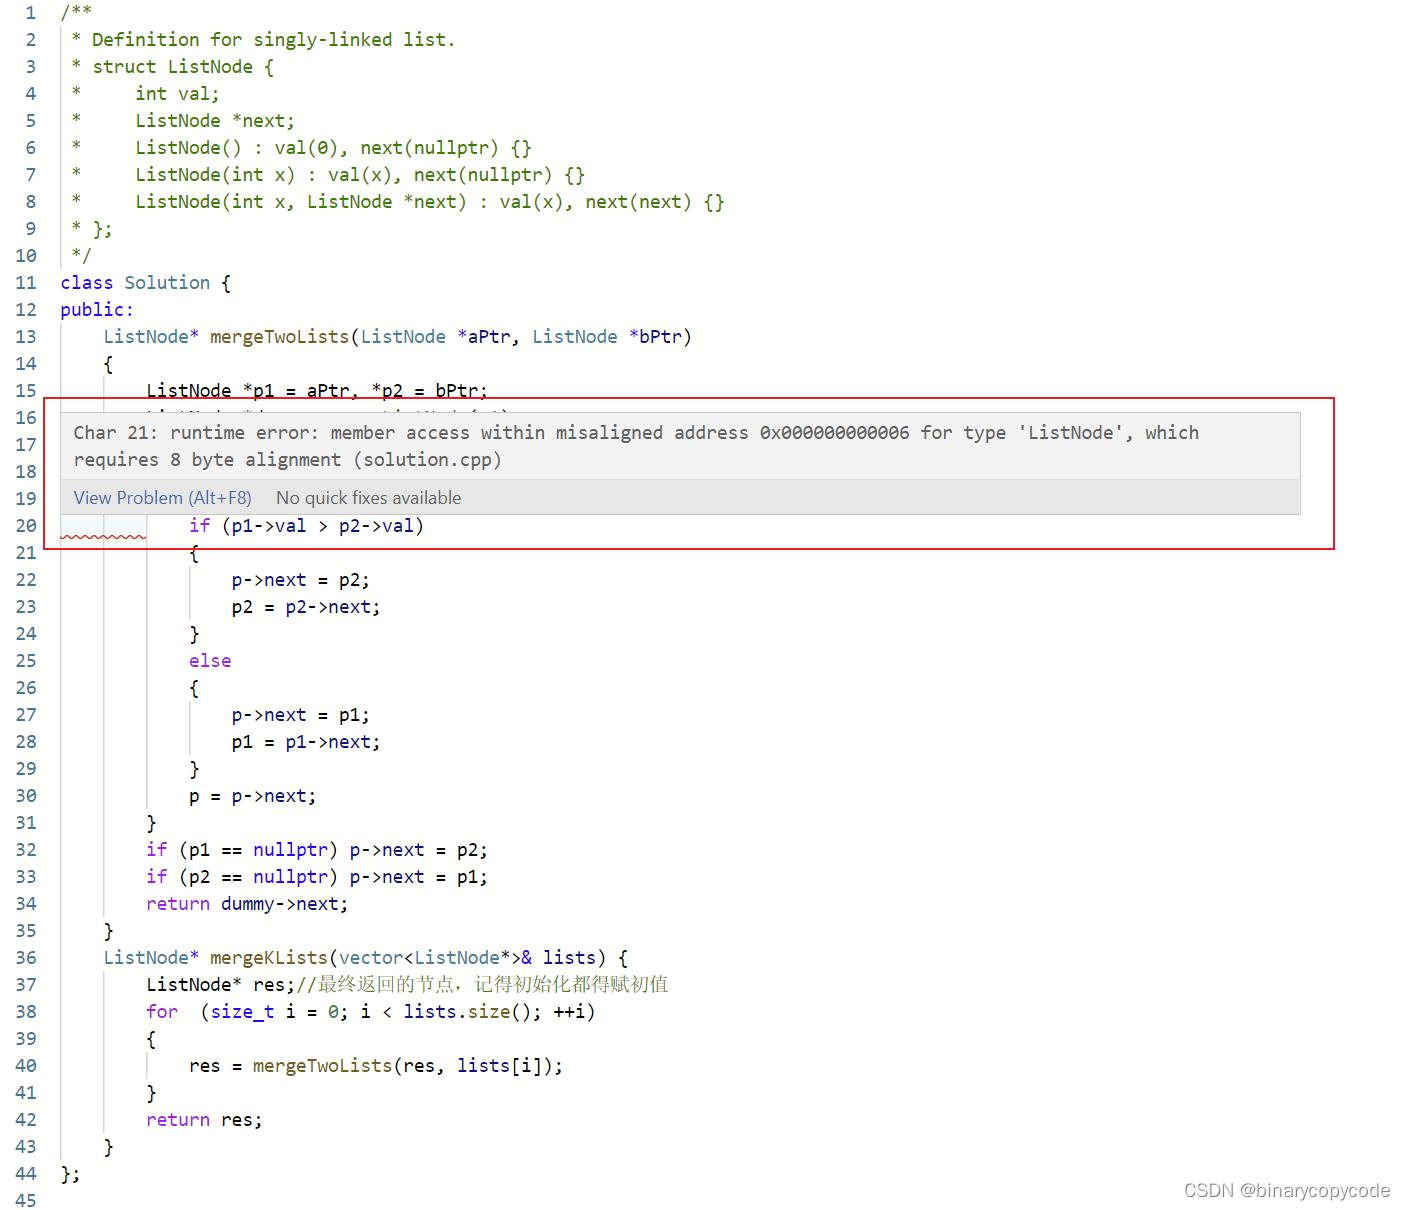Click the Chinese comment on line 37
Screen dimensions: 1405x1210
(x=482, y=985)
